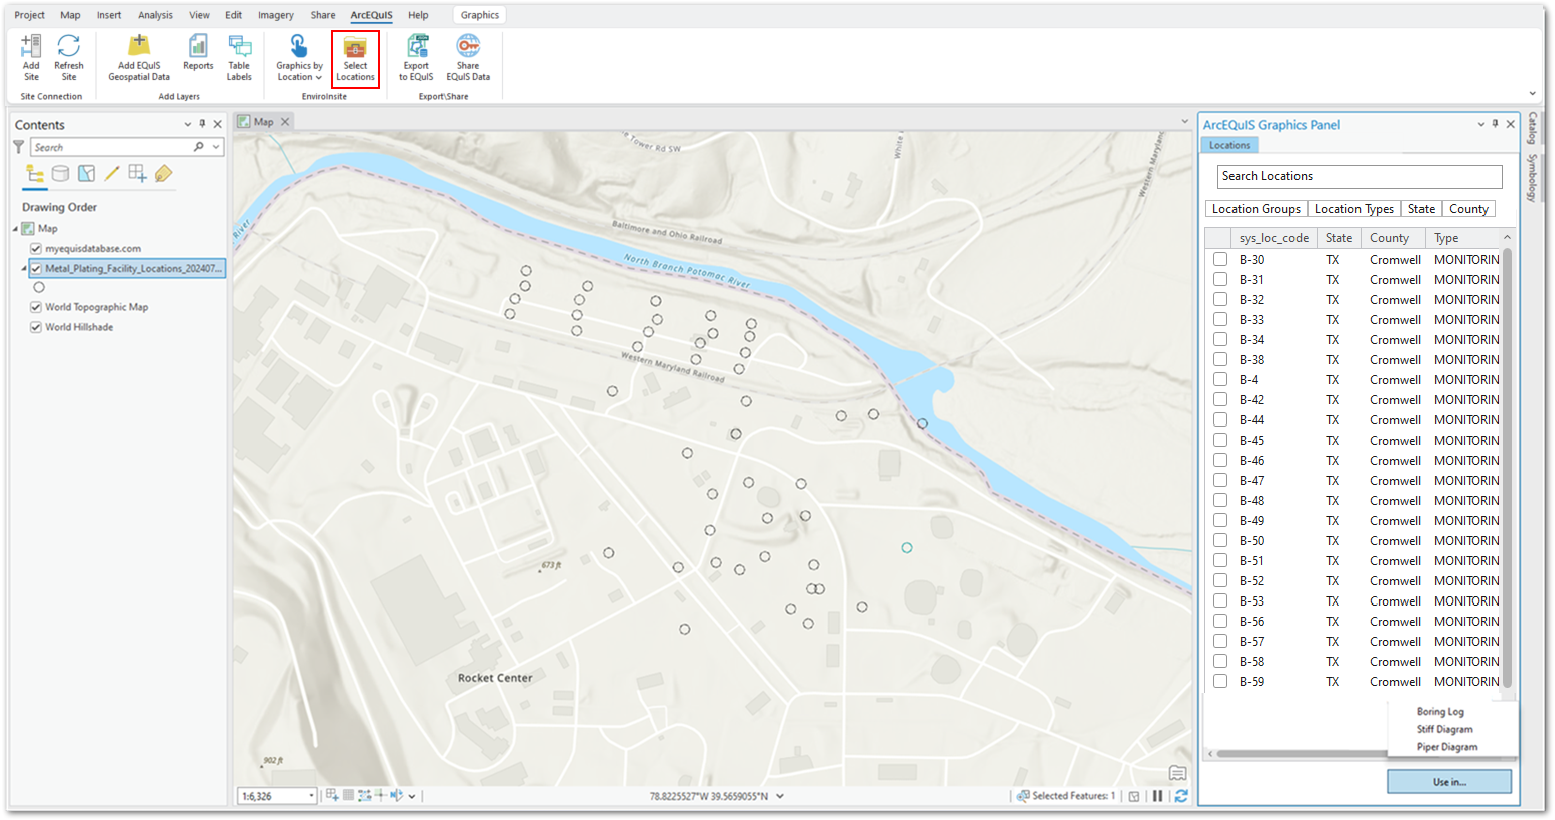Click the Search Locations input field

click(1359, 176)
